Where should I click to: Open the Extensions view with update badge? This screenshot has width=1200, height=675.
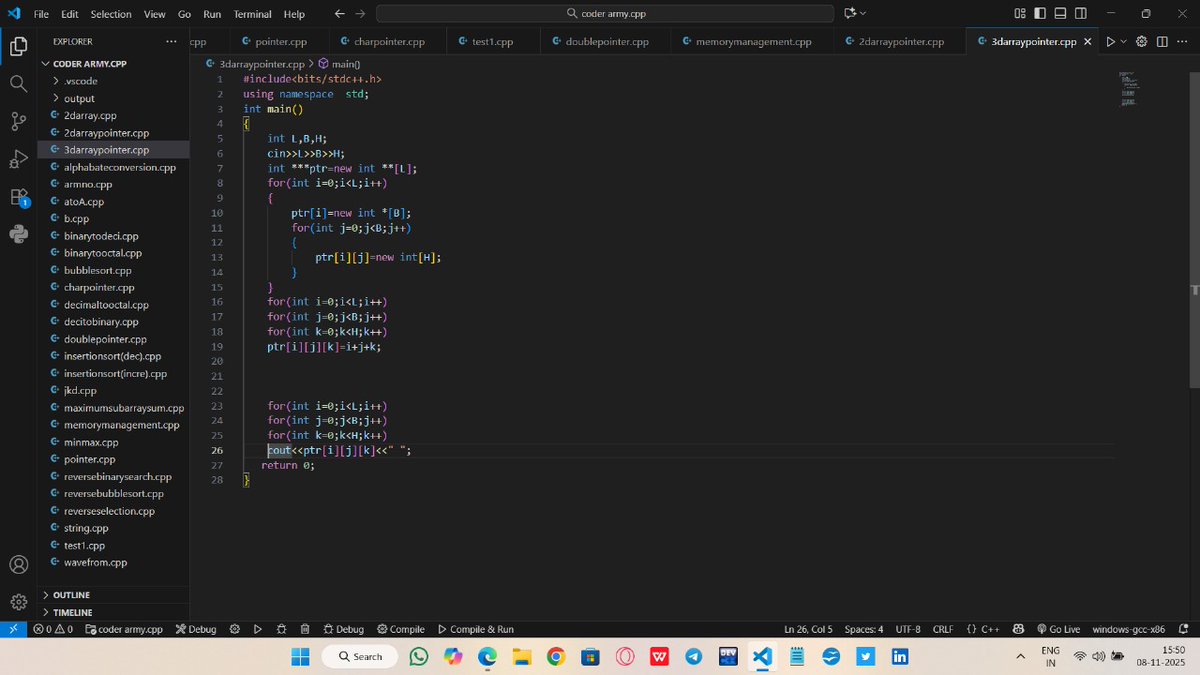click(x=18, y=197)
